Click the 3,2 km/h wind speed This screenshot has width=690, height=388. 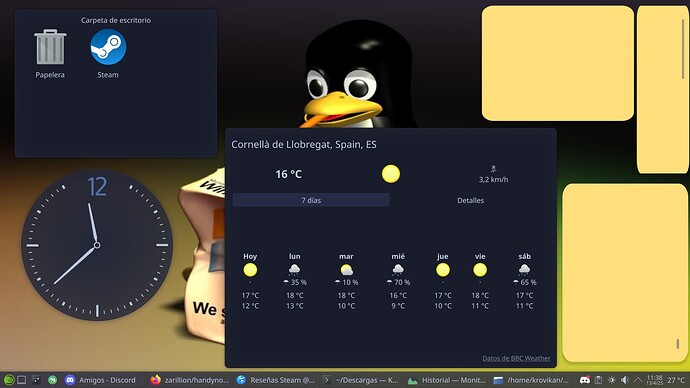(493, 179)
